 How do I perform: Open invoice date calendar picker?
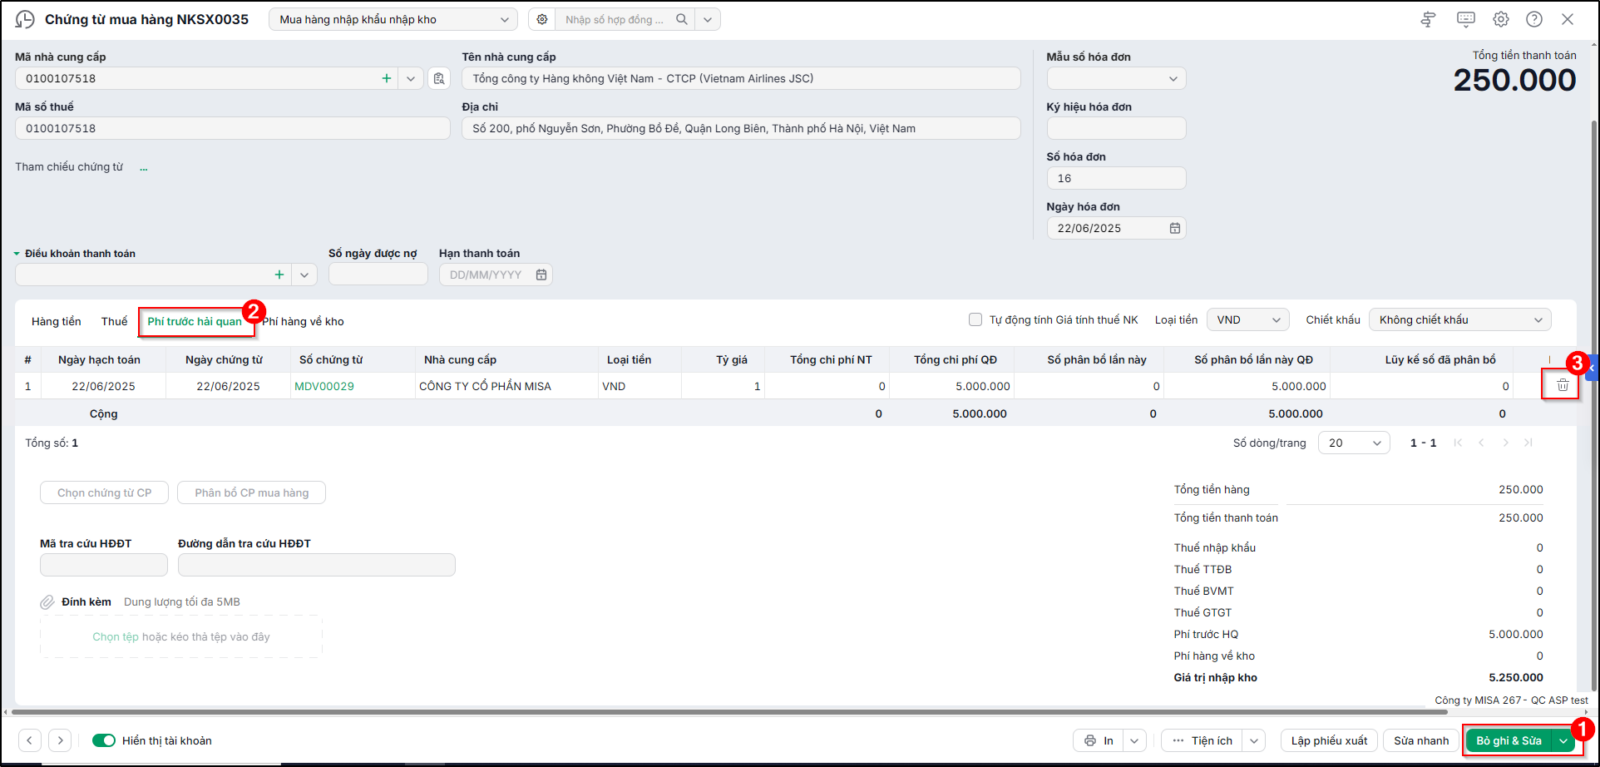(1175, 228)
